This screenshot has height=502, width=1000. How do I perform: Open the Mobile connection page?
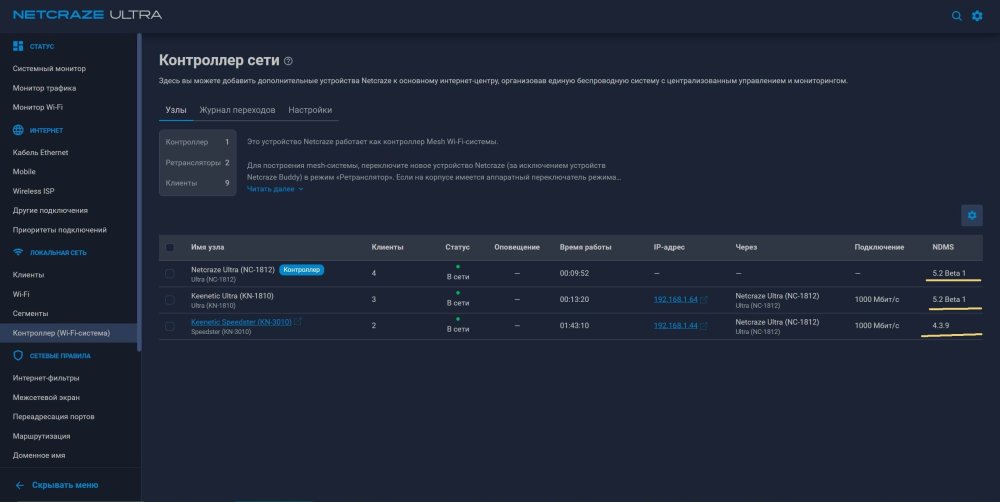[x=24, y=172]
